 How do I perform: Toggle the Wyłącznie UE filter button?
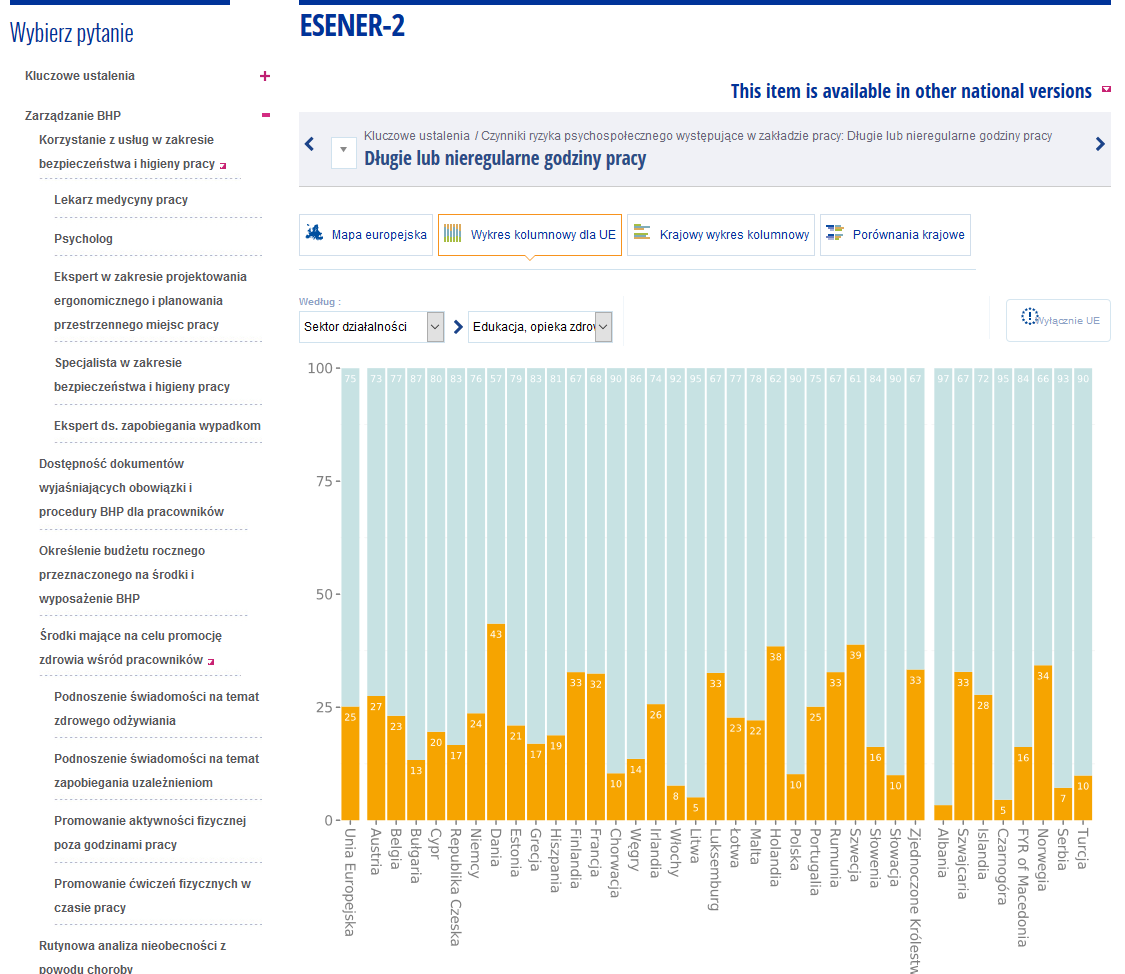1058,320
